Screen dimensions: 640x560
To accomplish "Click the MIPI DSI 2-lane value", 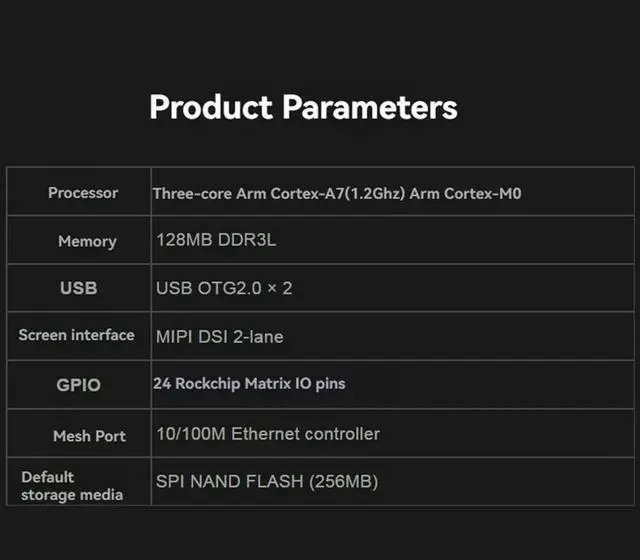I will pos(220,337).
